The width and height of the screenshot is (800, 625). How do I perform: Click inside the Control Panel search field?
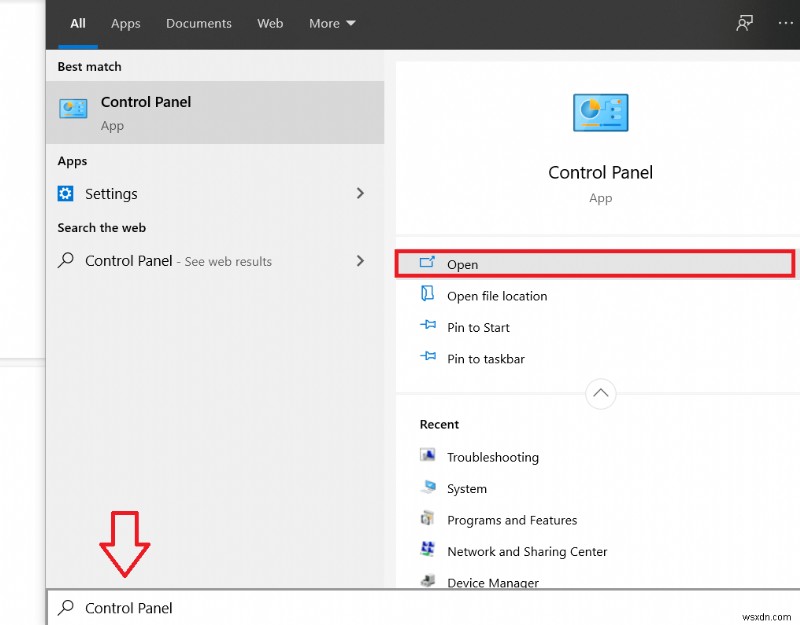click(x=200, y=607)
